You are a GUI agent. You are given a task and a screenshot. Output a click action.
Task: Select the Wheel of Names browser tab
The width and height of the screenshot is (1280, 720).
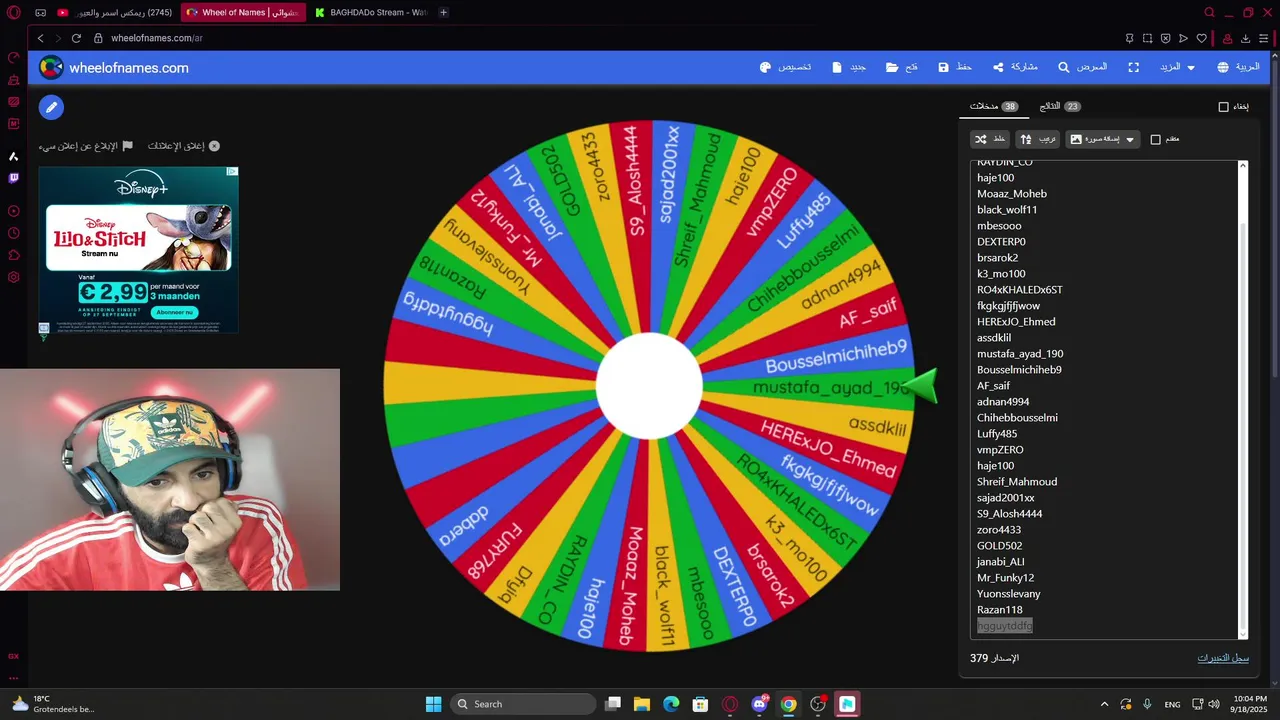[243, 12]
